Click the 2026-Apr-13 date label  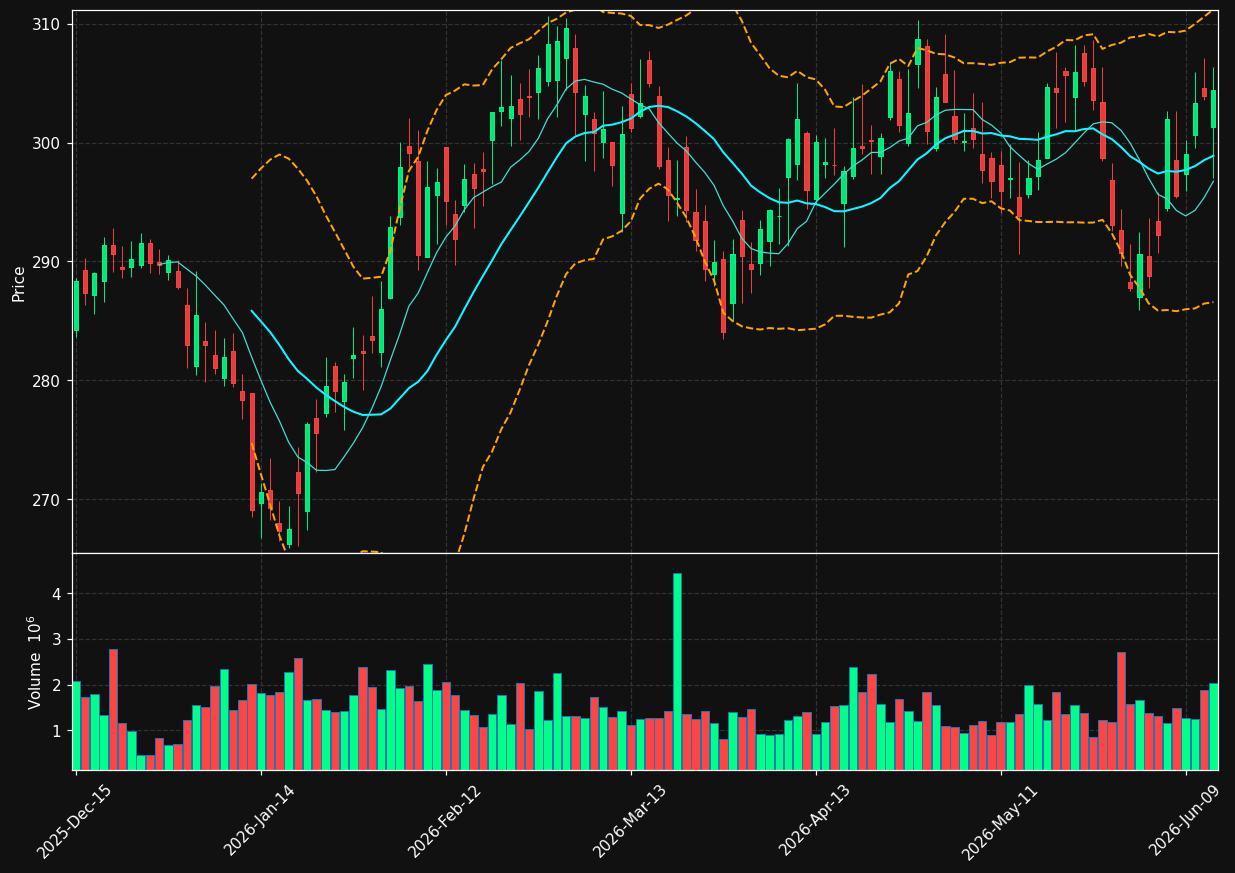click(x=816, y=821)
